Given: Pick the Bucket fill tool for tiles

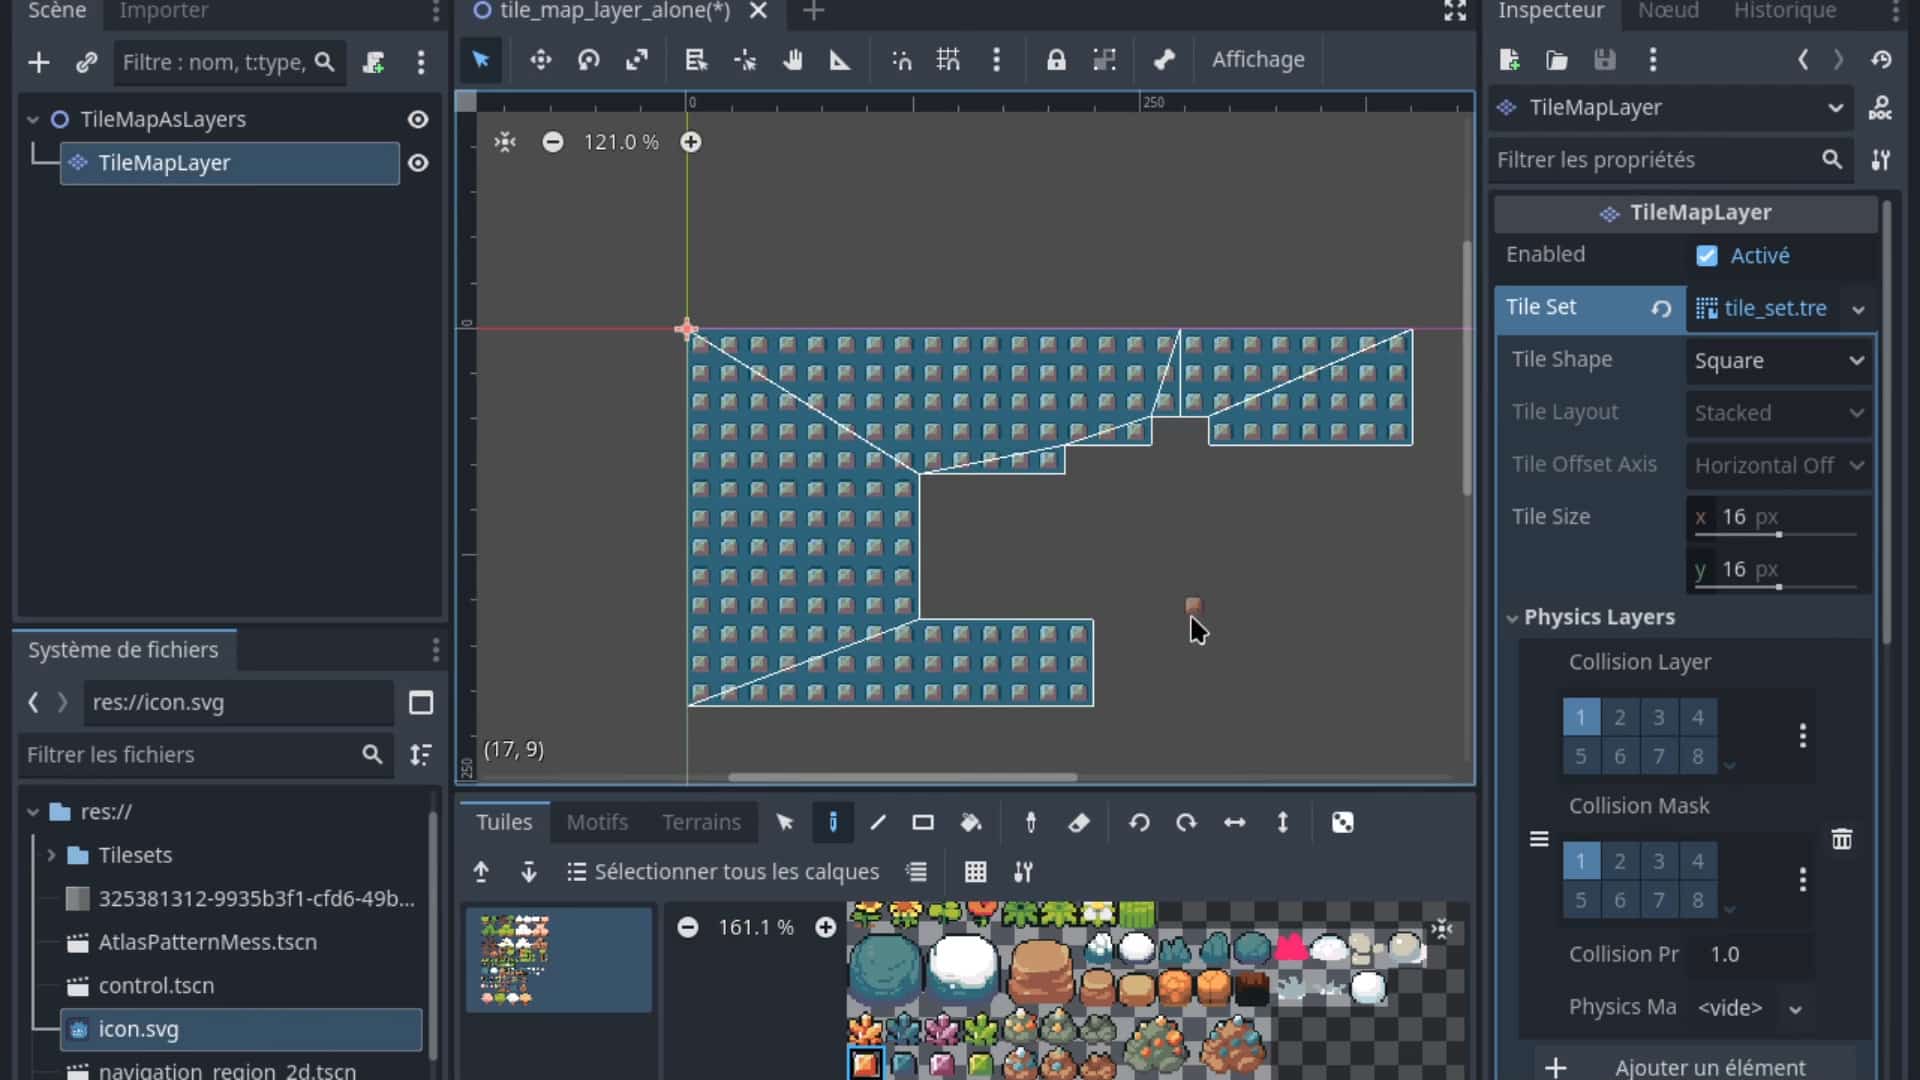Looking at the screenshot, I should click(x=971, y=823).
